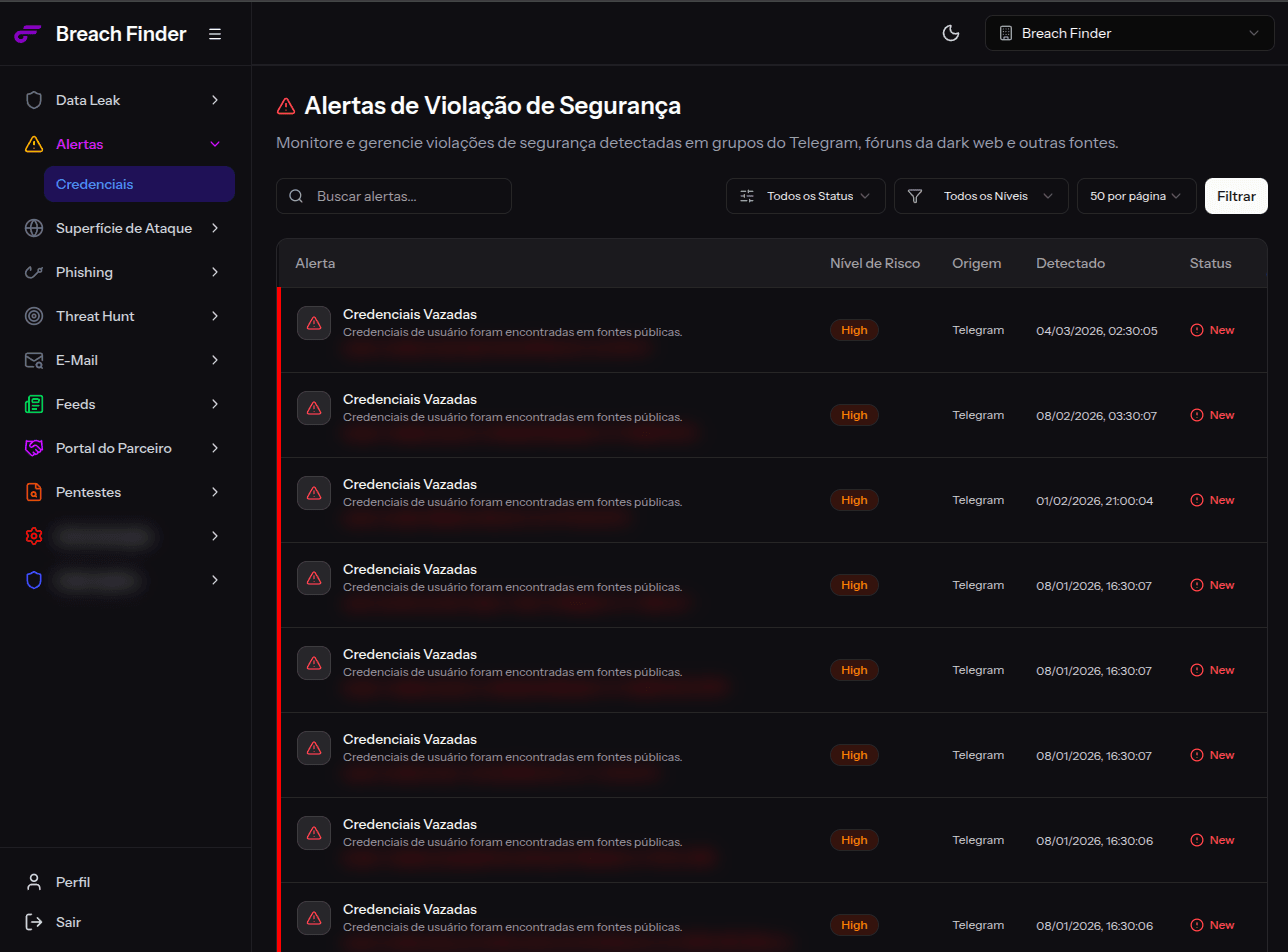Collapse the sidebar with the hamburger toggle

[x=215, y=33]
